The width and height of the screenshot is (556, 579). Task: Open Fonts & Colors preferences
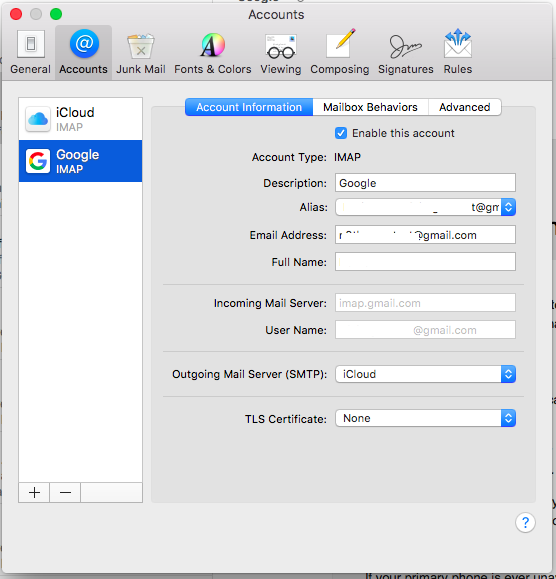tap(213, 53)
